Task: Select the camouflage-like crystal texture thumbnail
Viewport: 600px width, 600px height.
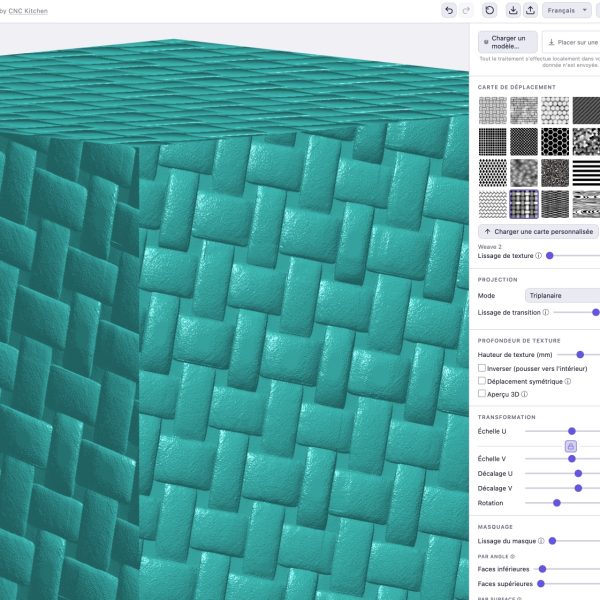Action: [586, 142]
